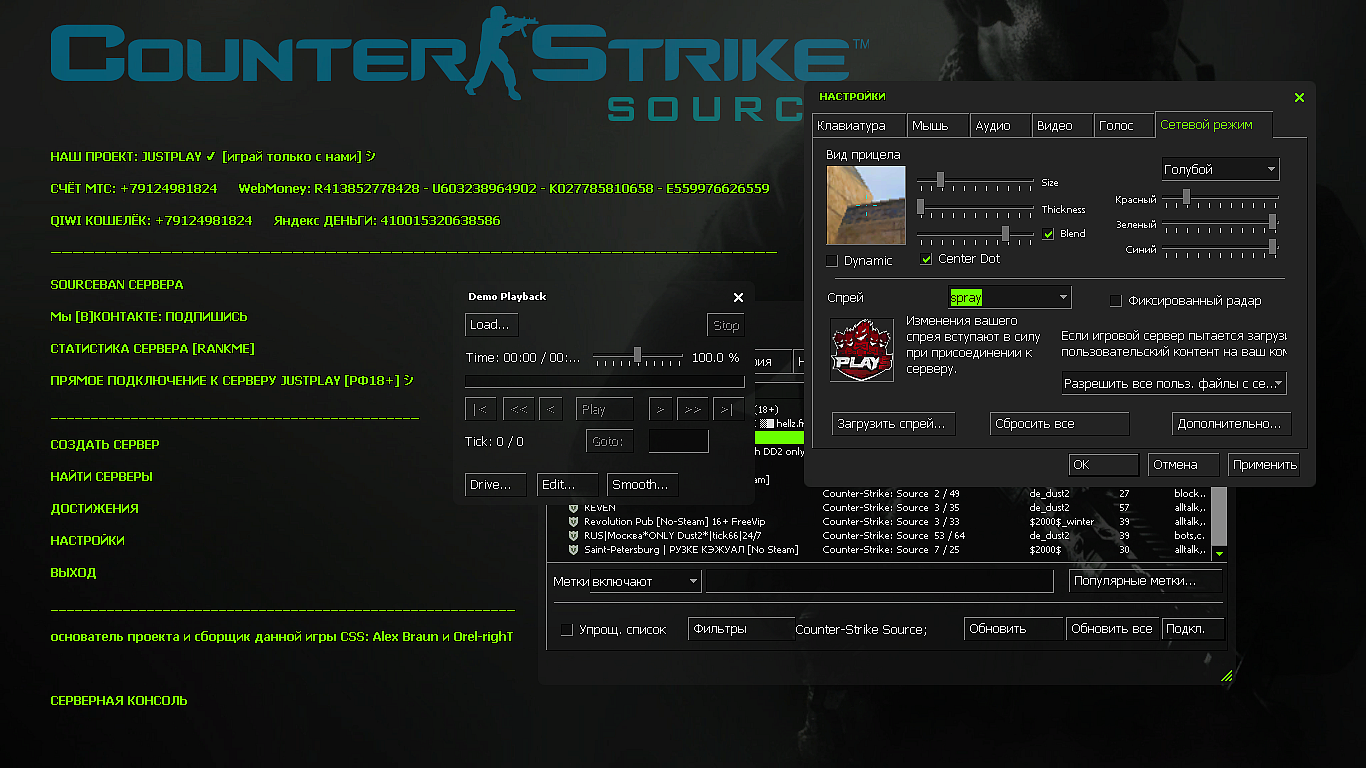Click the Применить apply button

click(1265, 465)
